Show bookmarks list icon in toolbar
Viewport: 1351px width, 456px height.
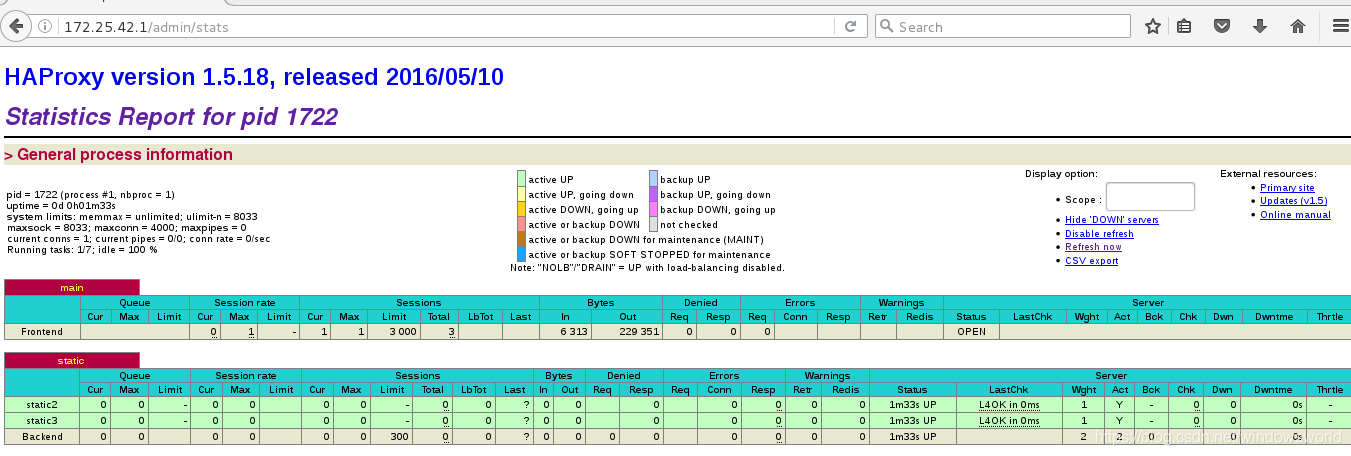(x=1184, y=27)
